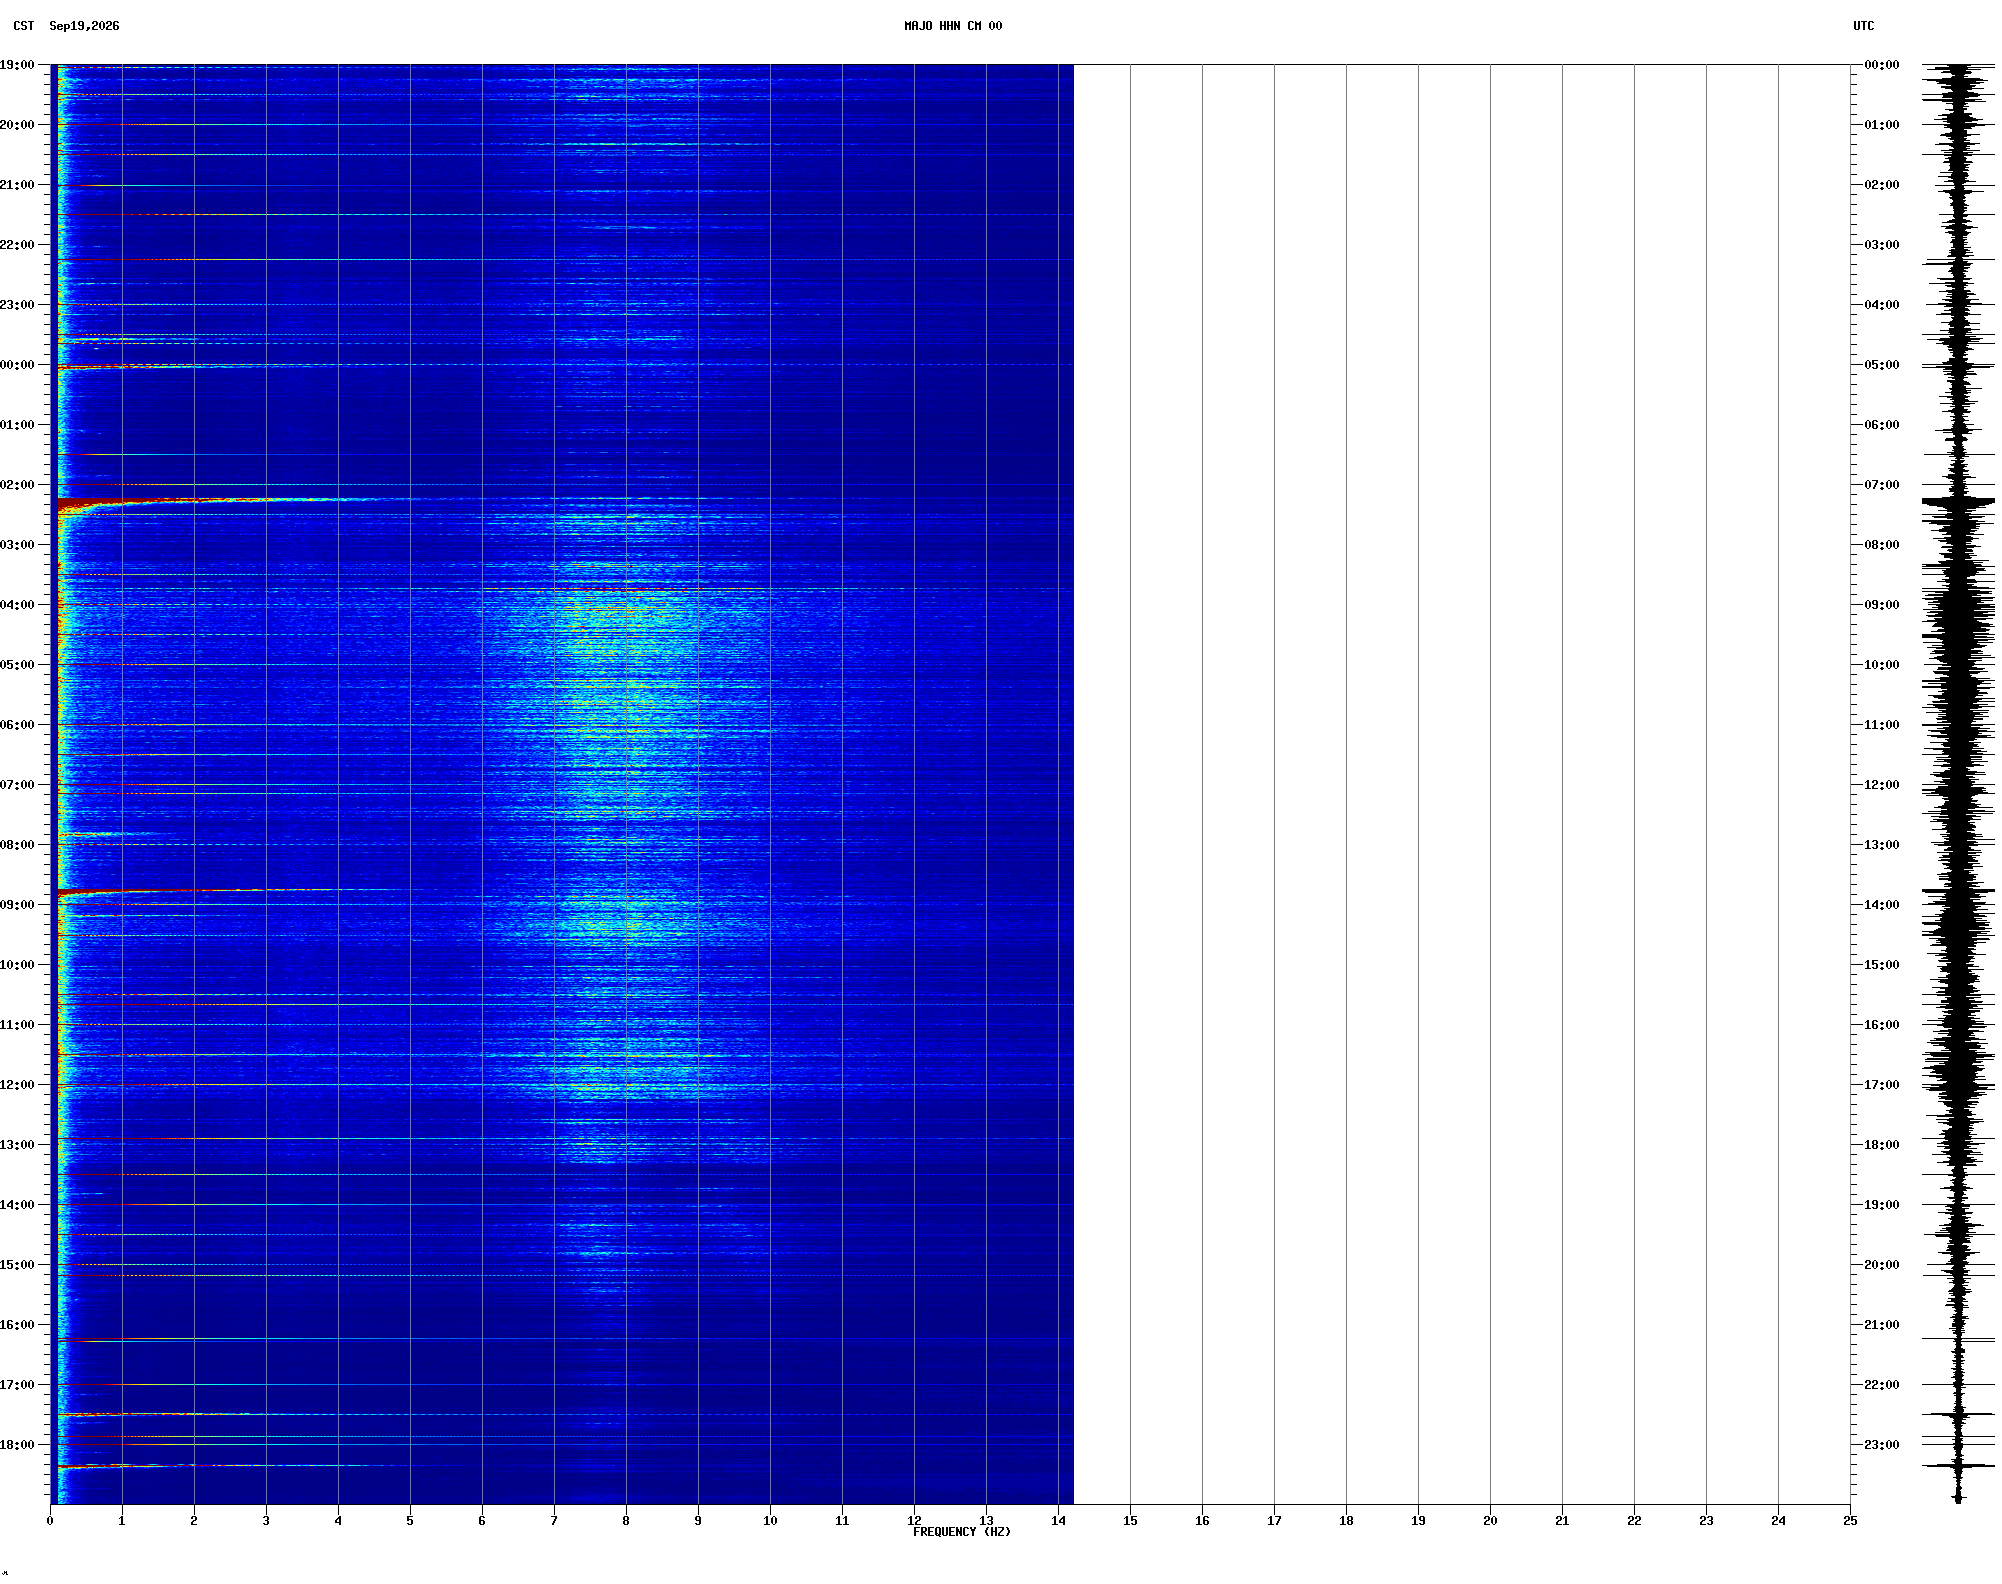Click the CST timezone label
The width and height of the screenshot is (2002, 1584).
point(23,26)
